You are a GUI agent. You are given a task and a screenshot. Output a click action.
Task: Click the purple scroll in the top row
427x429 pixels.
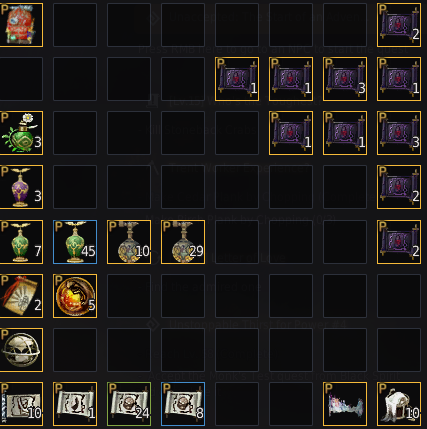pos(399,25)
